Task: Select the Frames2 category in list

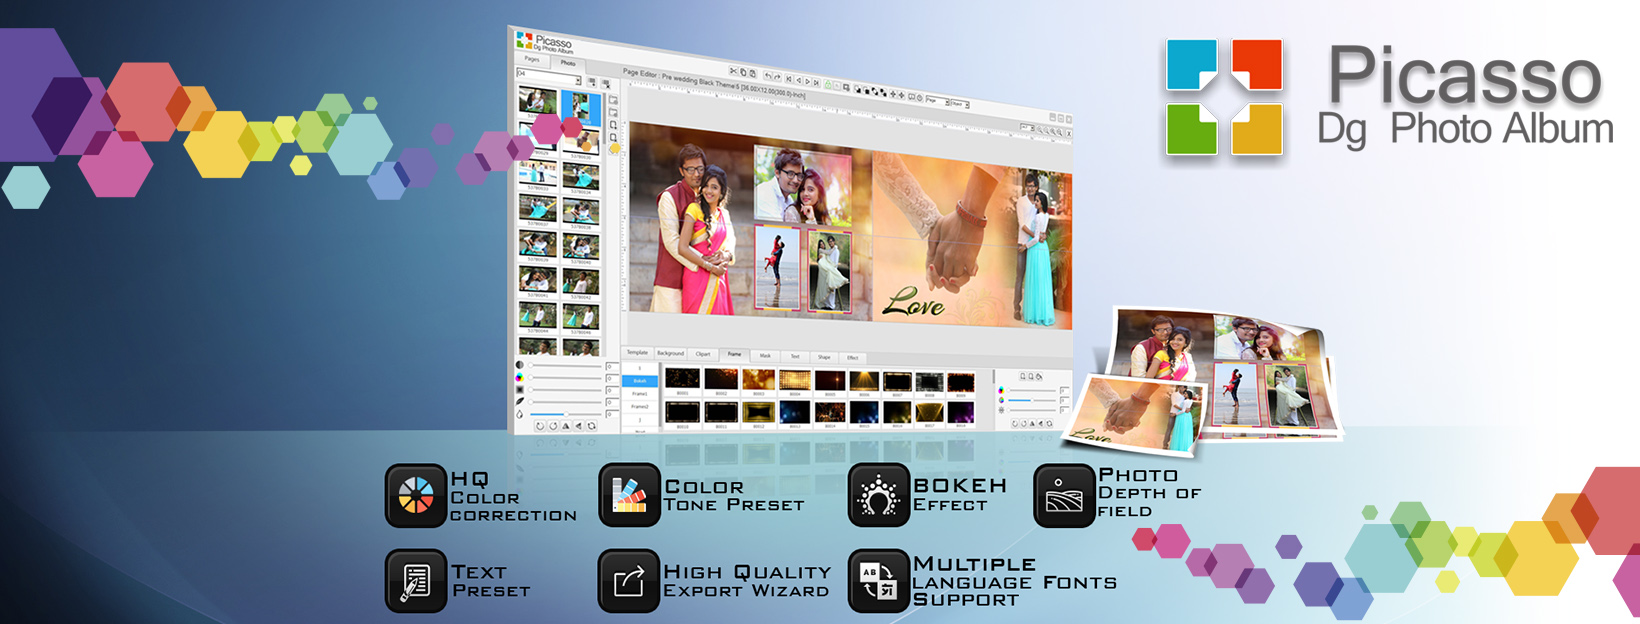Action: tap(639, 407)
